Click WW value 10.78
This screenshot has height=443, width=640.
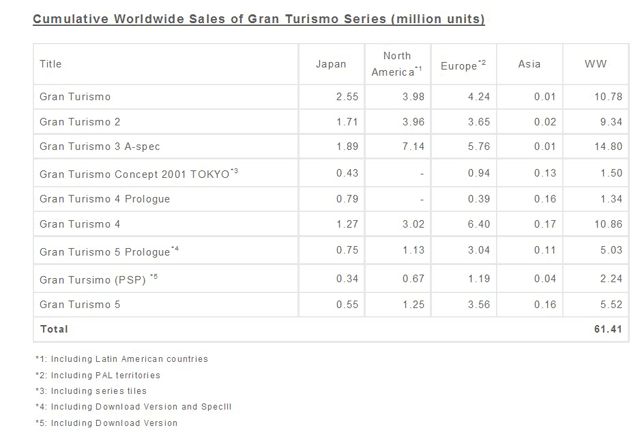pos(608,97)
